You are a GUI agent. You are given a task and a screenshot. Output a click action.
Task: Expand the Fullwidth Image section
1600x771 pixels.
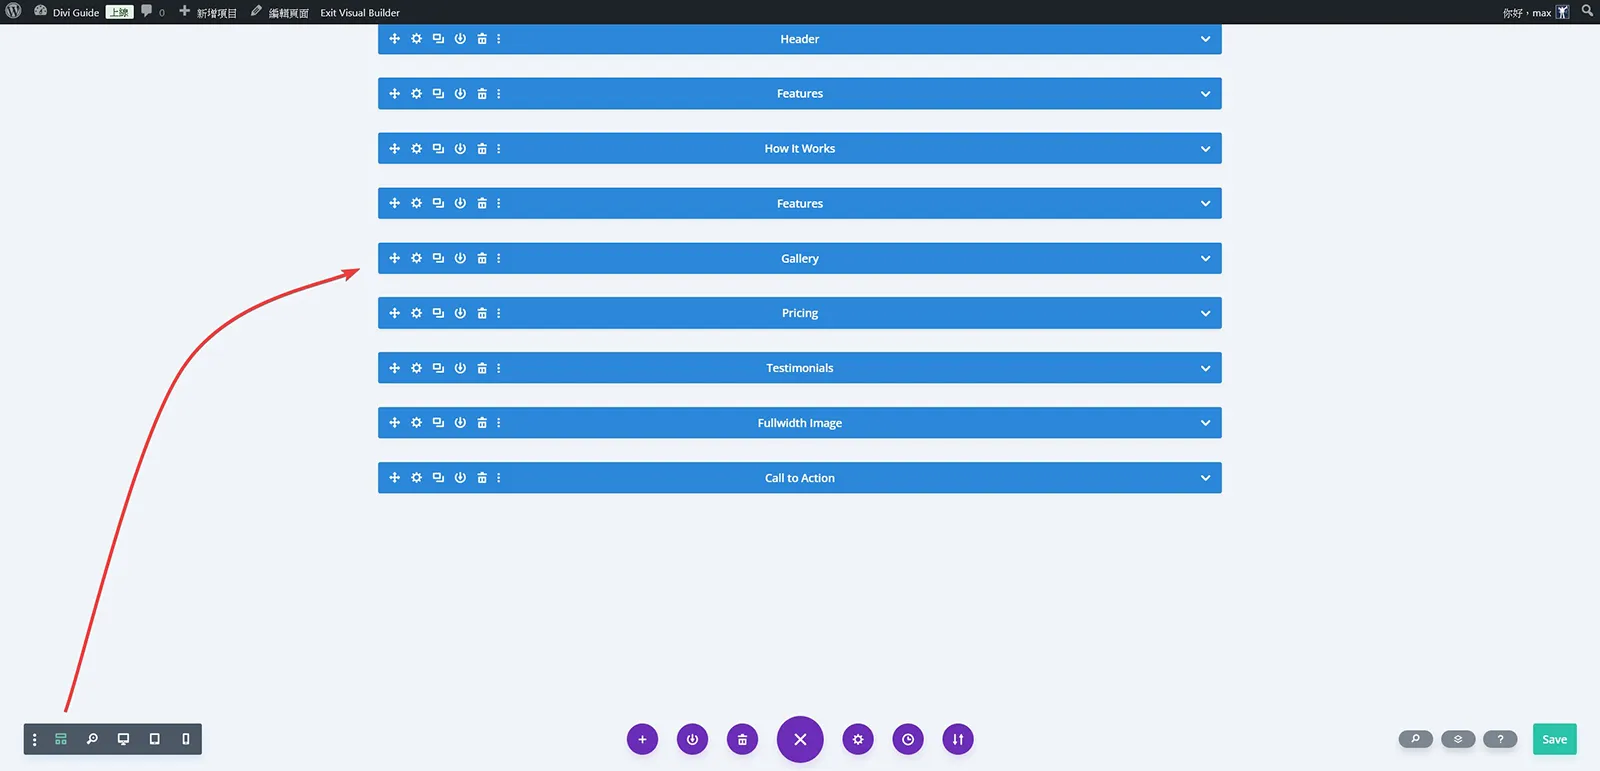(1205, 424)
